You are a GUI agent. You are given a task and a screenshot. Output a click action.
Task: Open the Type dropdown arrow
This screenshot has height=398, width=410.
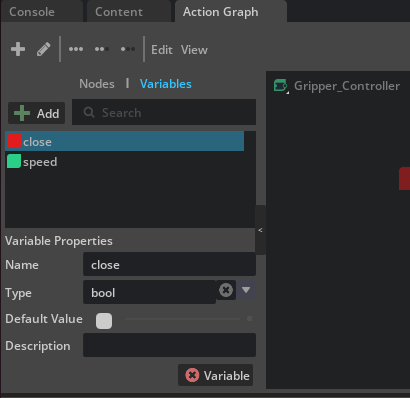tap(246, 290)
